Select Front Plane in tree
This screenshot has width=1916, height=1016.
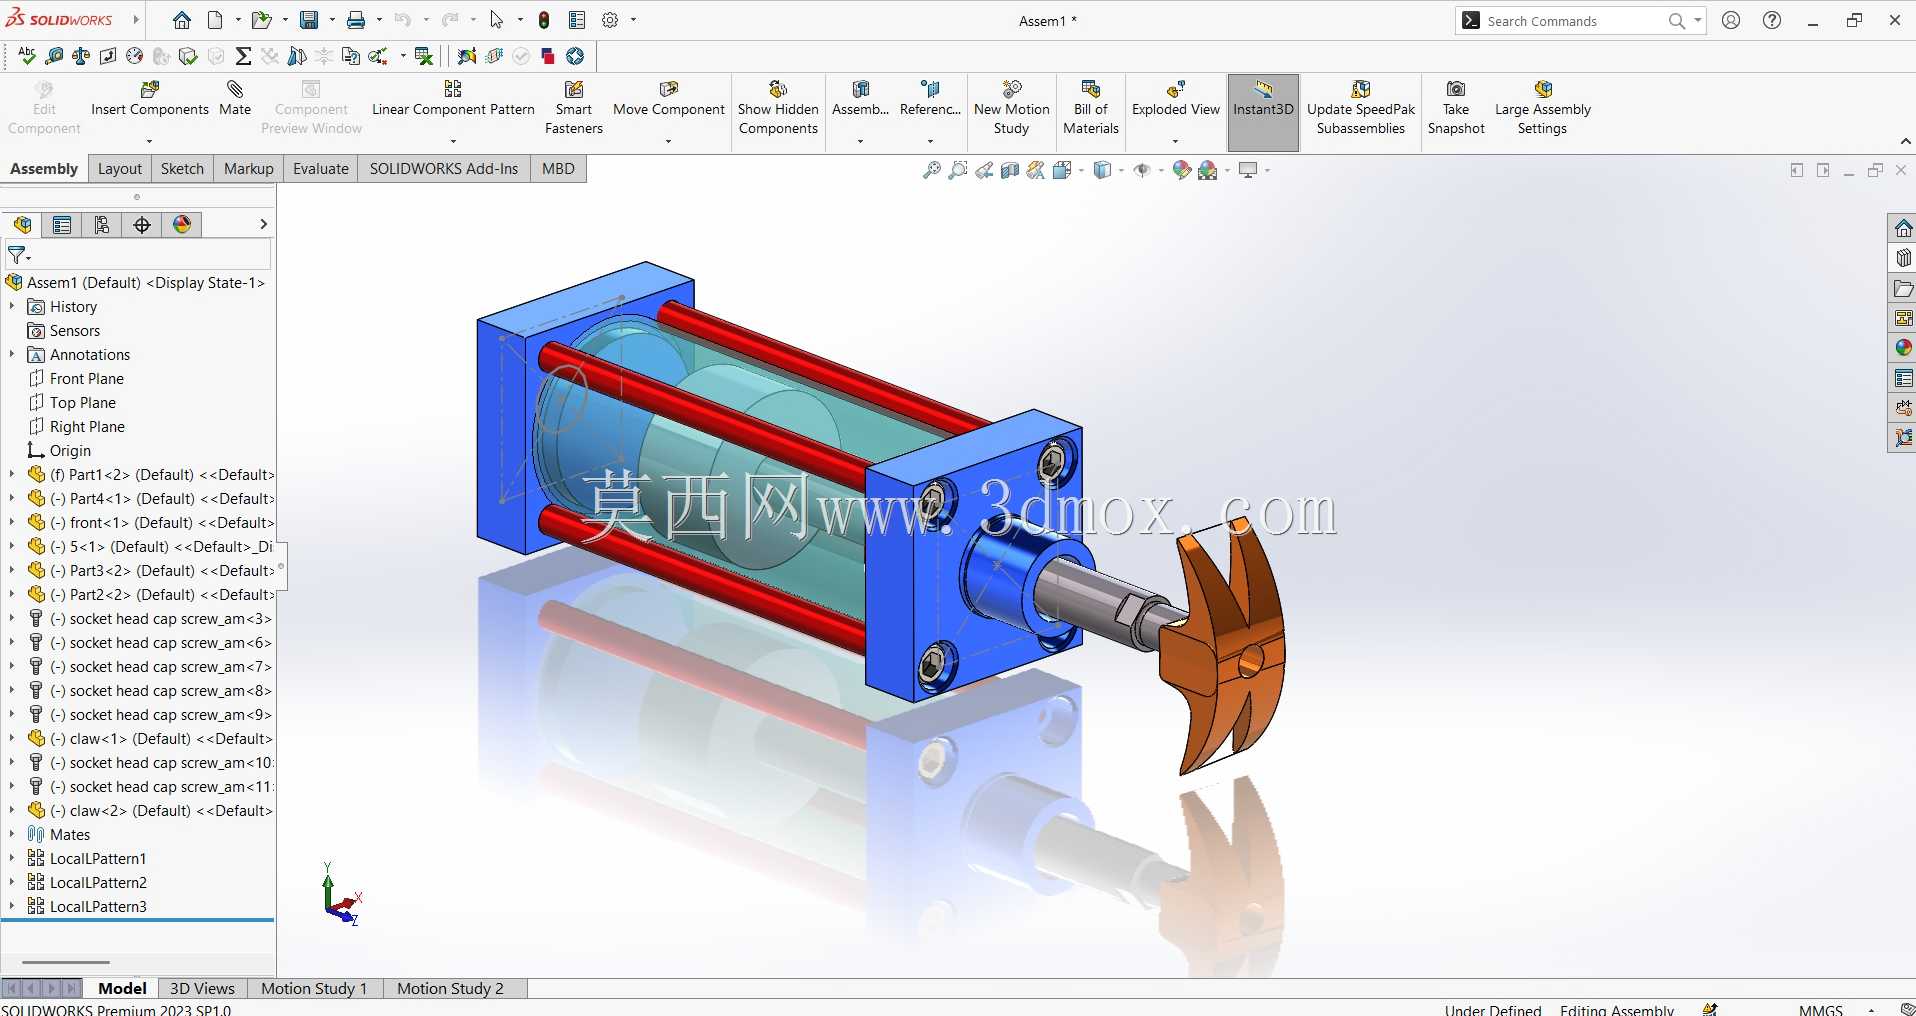(x=87, y=379)
